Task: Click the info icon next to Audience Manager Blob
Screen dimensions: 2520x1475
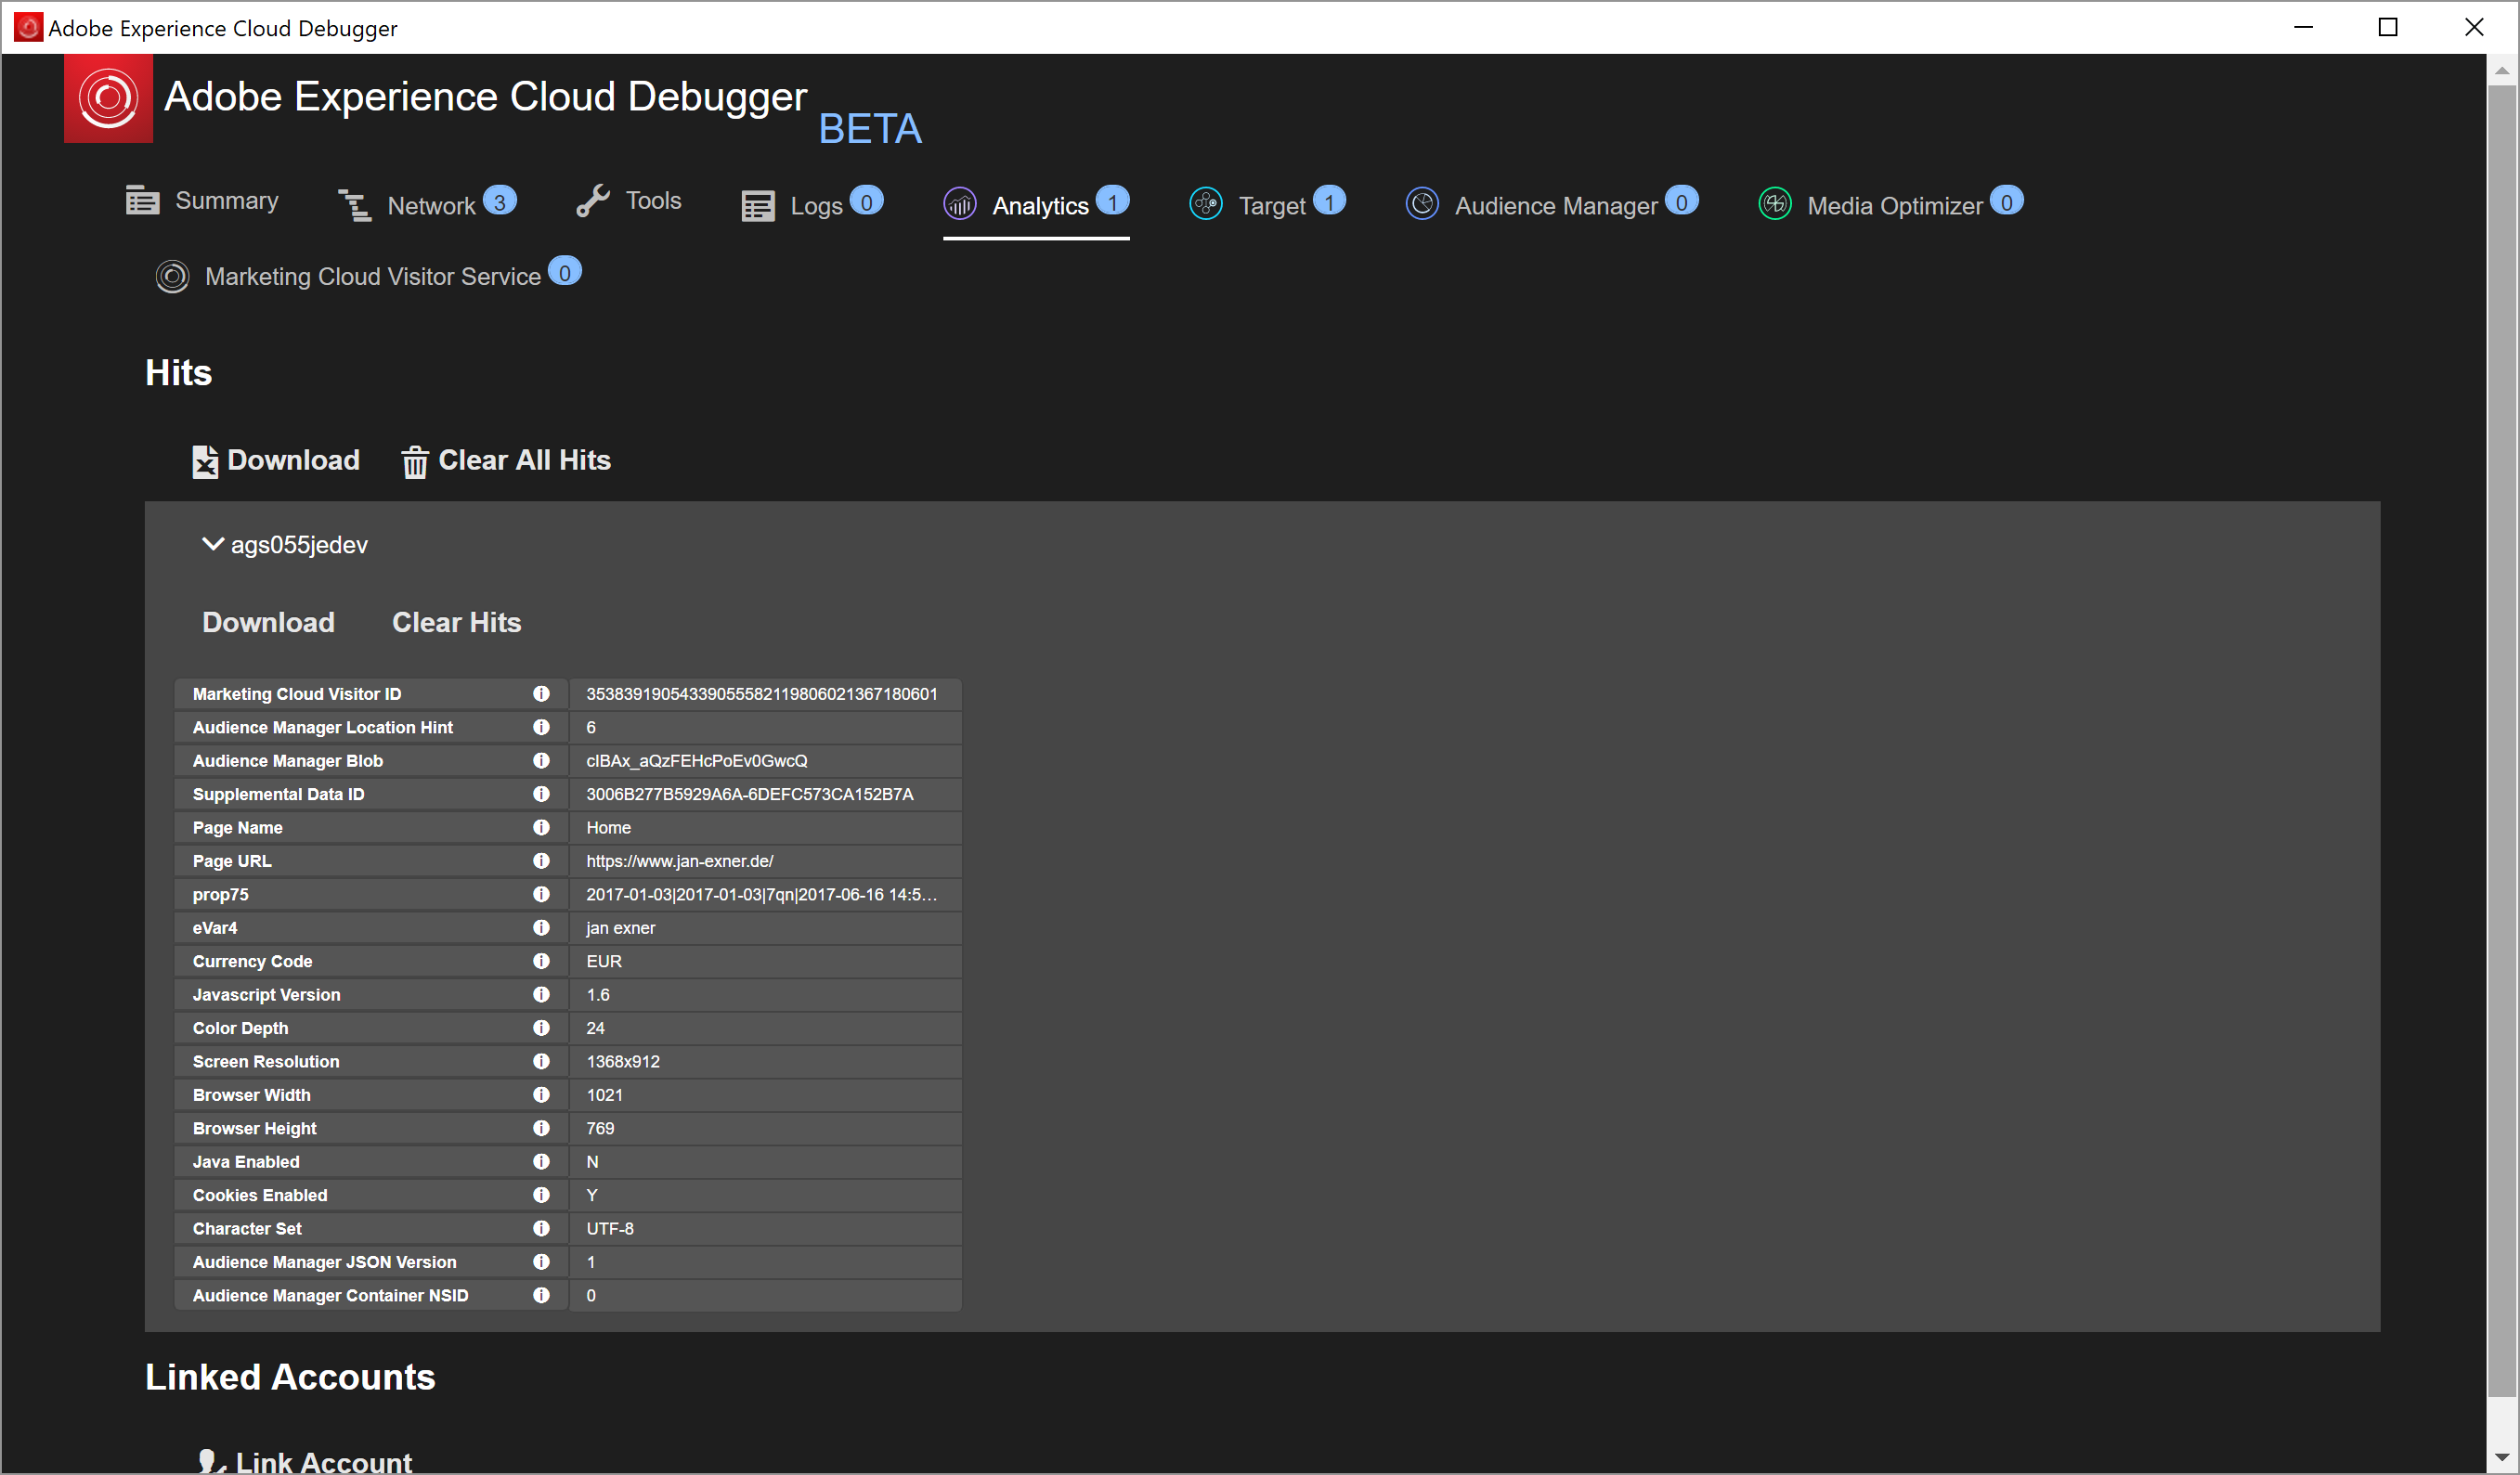Action: tap(541, 760)
